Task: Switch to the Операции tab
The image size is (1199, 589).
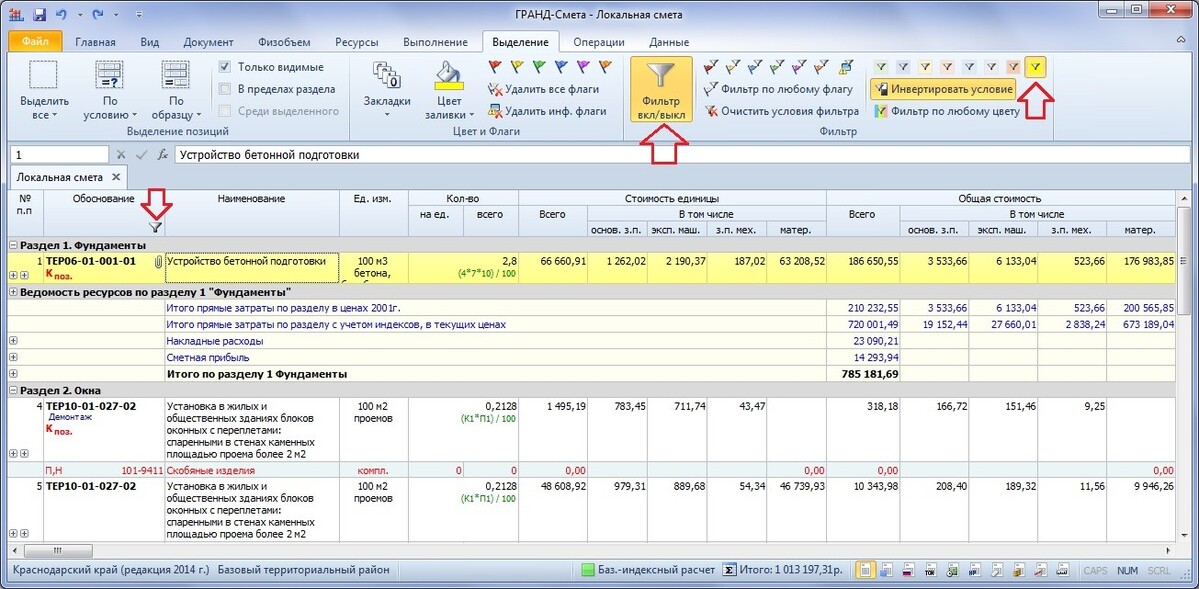Action: (x=599, y=42)
